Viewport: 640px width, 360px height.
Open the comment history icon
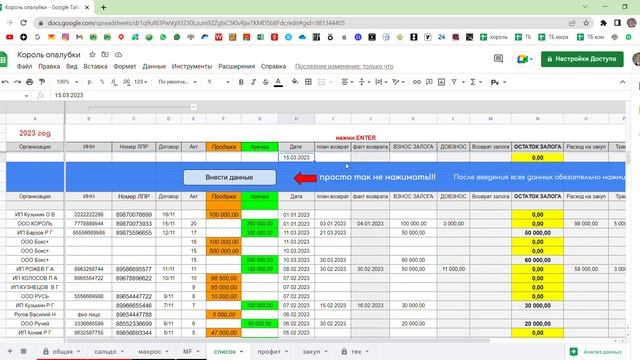(498, 59)
